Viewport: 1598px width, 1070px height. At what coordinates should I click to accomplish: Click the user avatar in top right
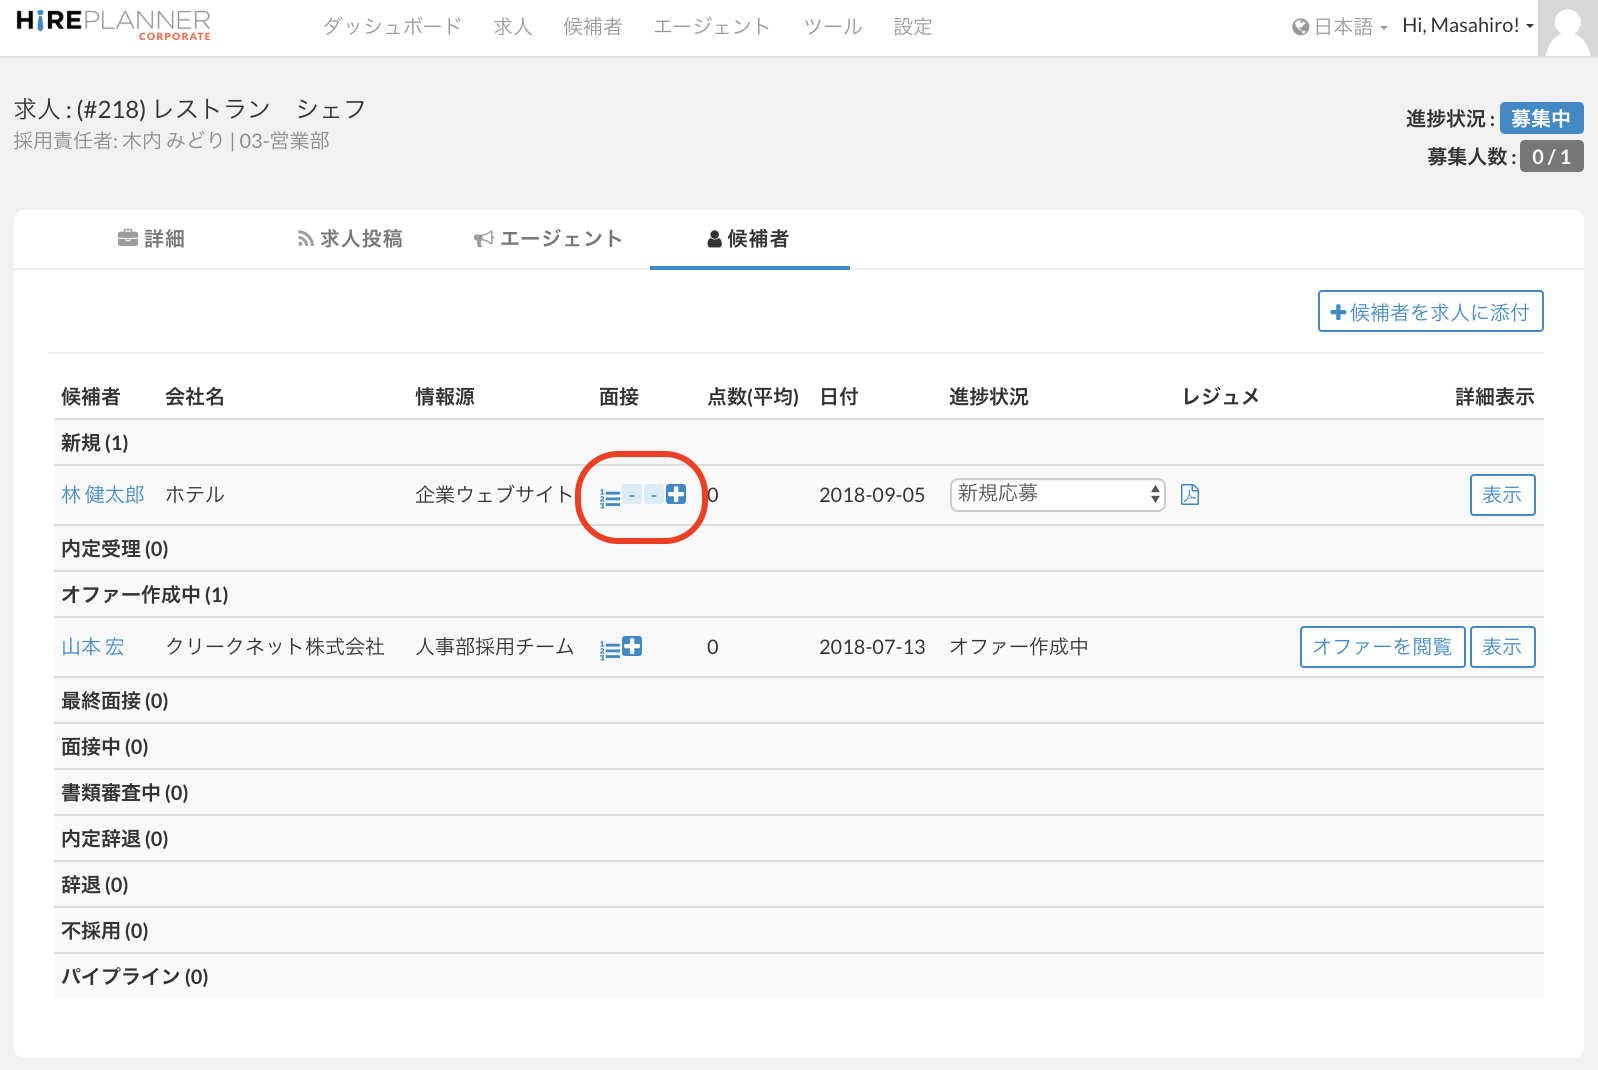click(1567, 28)
